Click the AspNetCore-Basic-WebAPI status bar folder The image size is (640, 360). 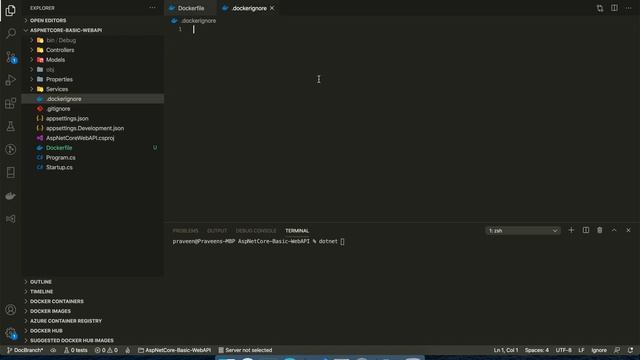tap(174, 350)
